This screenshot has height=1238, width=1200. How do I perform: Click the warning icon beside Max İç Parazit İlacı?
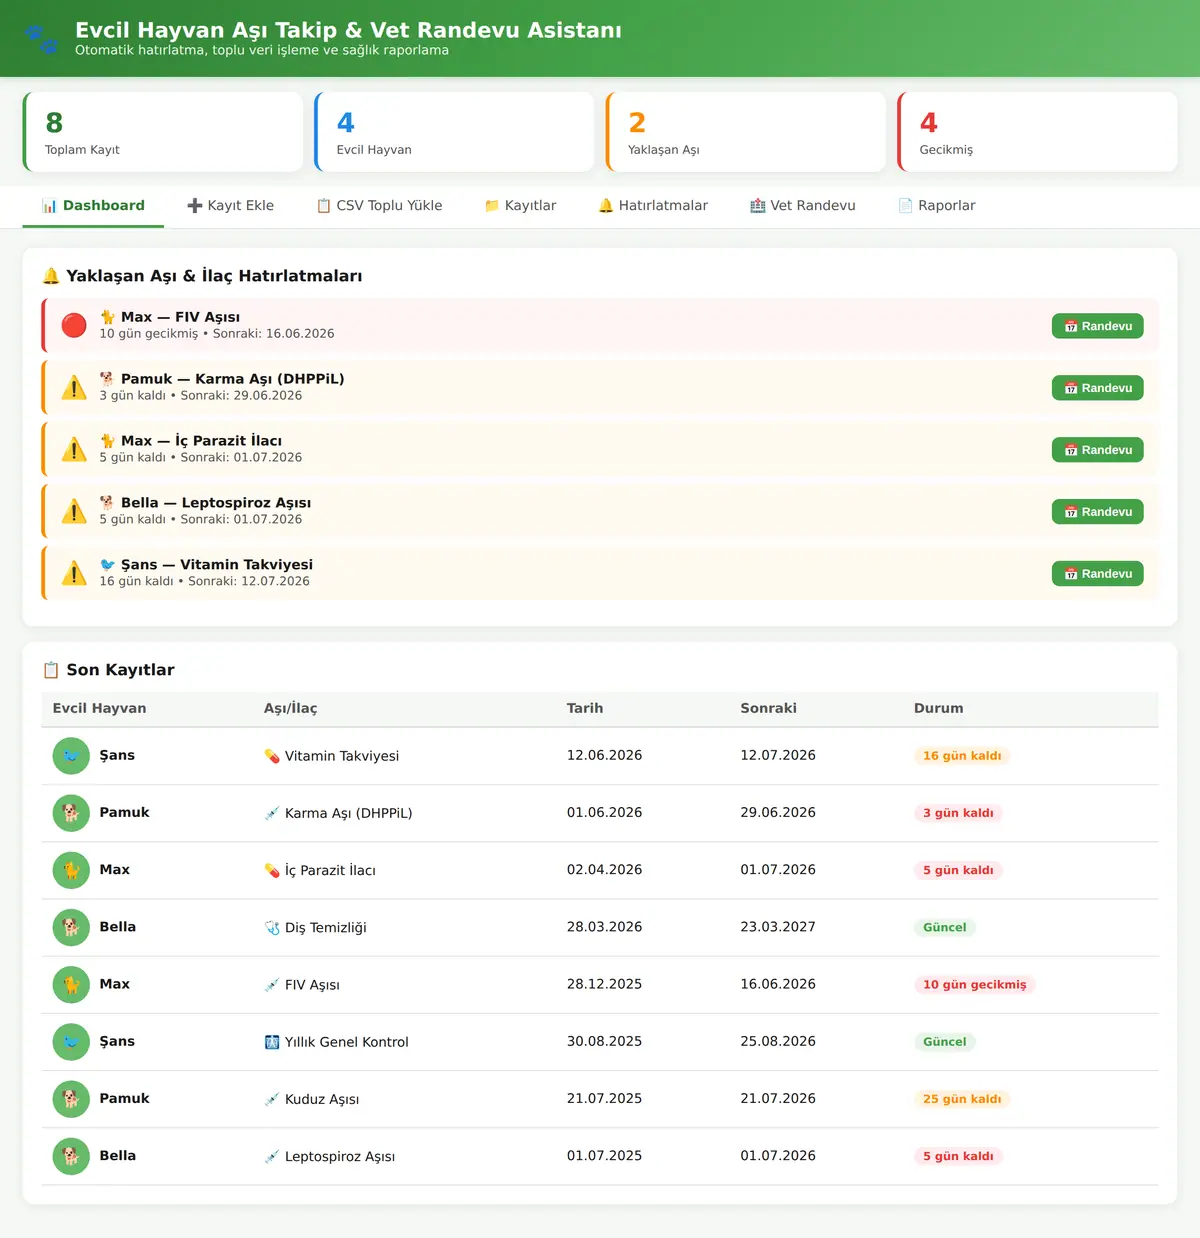pos(74,449)
